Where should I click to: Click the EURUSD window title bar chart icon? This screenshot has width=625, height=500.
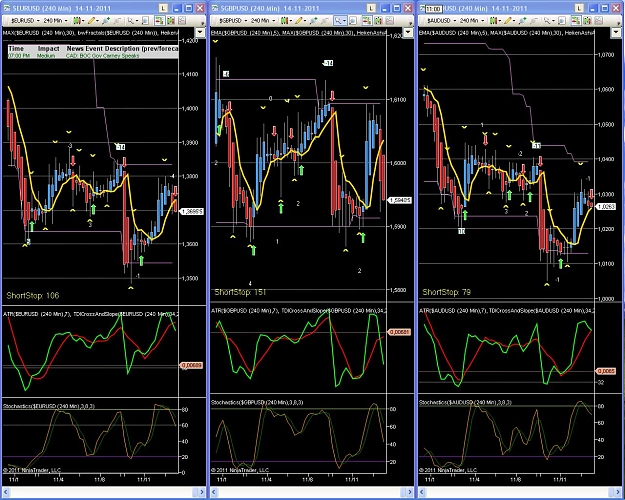(x=7, y=8)
